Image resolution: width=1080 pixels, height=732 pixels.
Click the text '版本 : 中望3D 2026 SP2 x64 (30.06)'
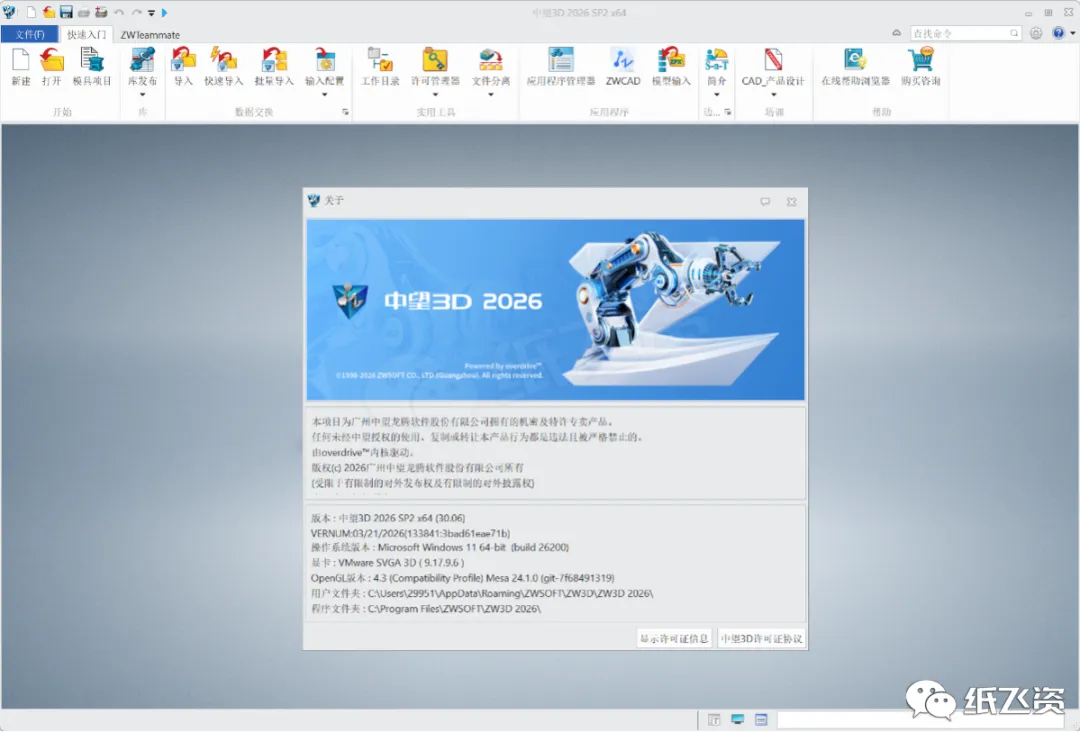(x=388, y=518)
